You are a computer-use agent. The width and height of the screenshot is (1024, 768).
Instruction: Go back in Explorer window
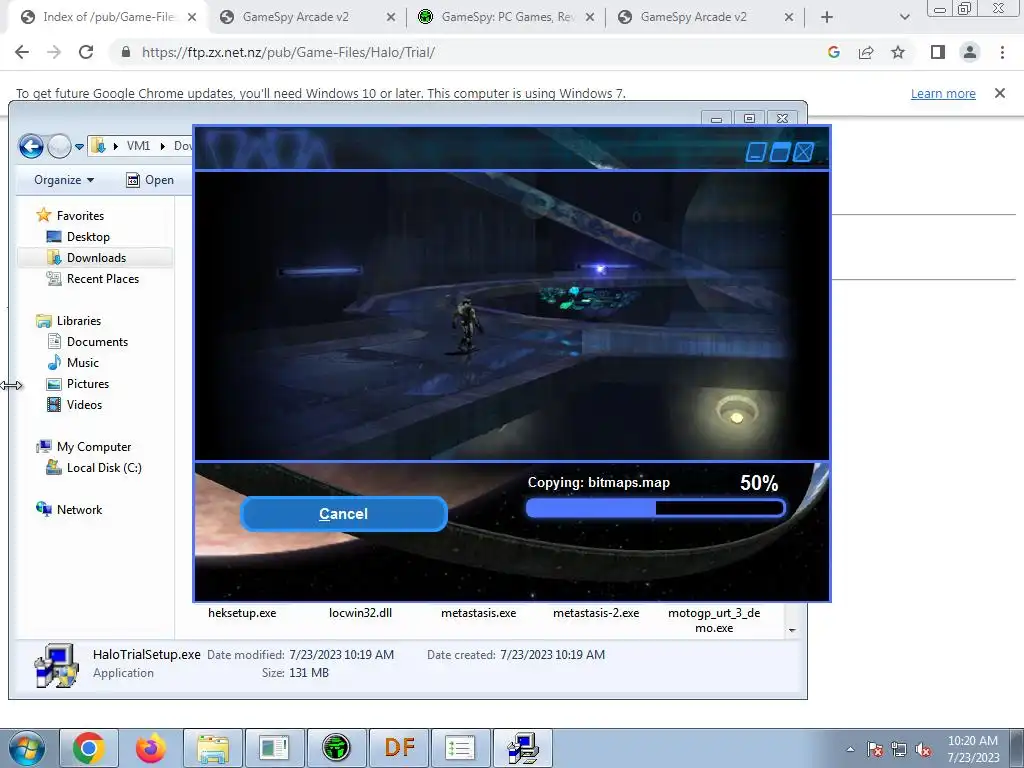point(31,146)
